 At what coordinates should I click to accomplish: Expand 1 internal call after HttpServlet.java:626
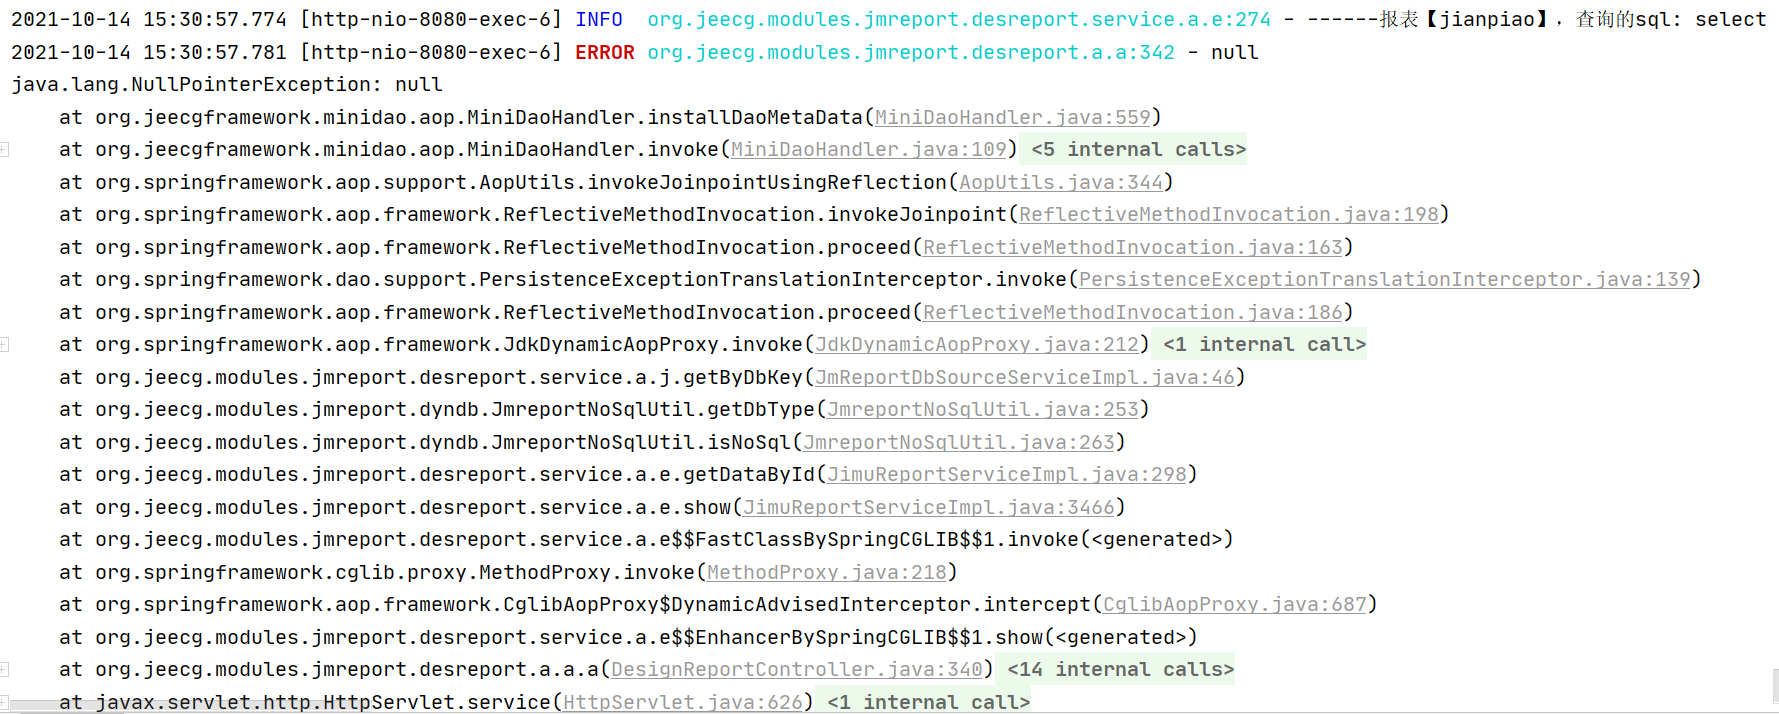pyautogui.click(x=928, y=702)
